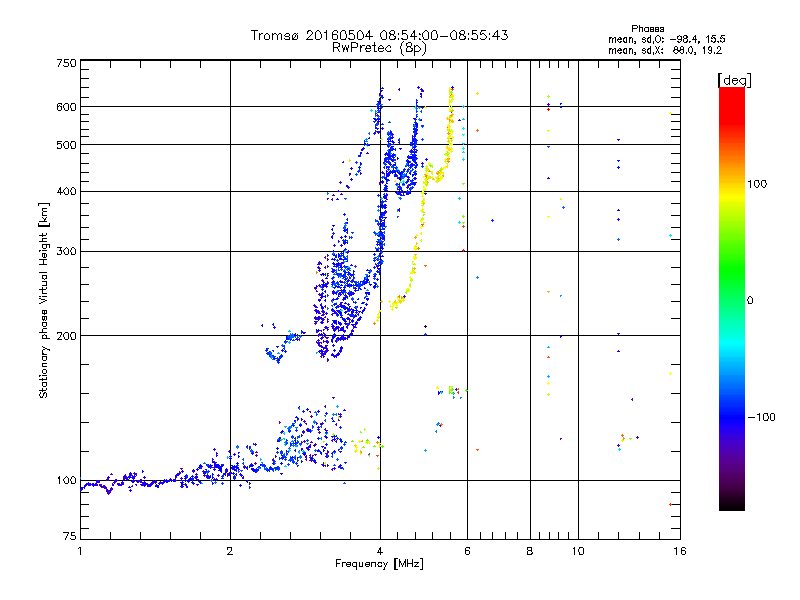Click the '100' colorbar tick label
The image size is (800, 600).
tap(757, 184)
